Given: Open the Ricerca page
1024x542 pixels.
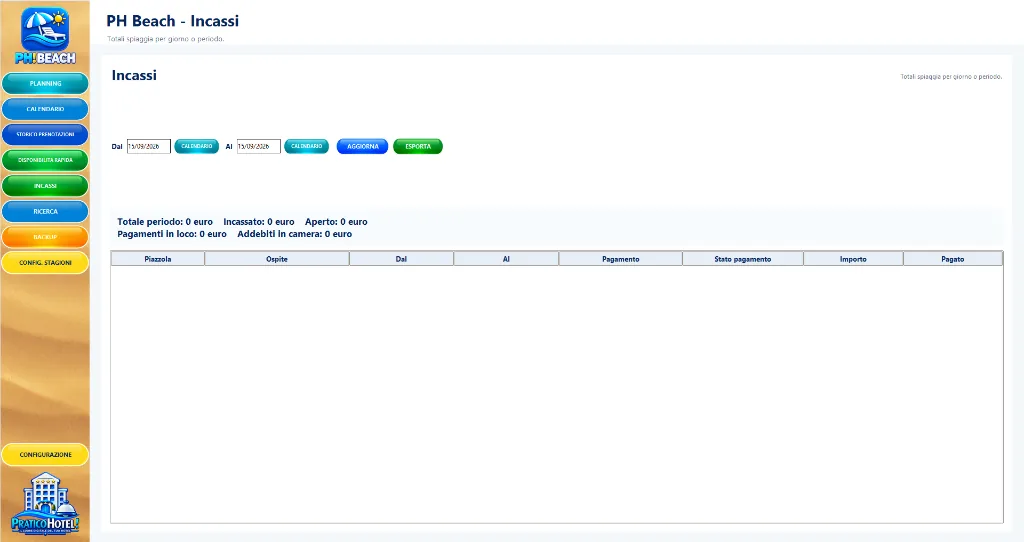Looking at the screenshot, I should tap(45, 212).
